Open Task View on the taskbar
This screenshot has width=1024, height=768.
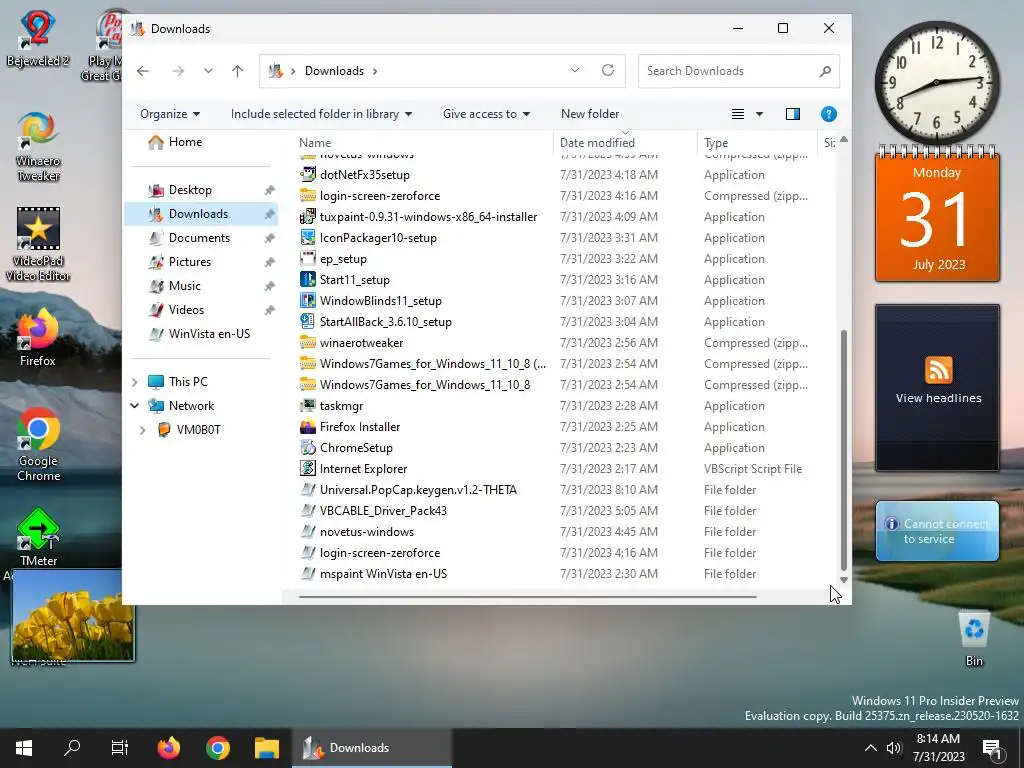pos(120,748)
